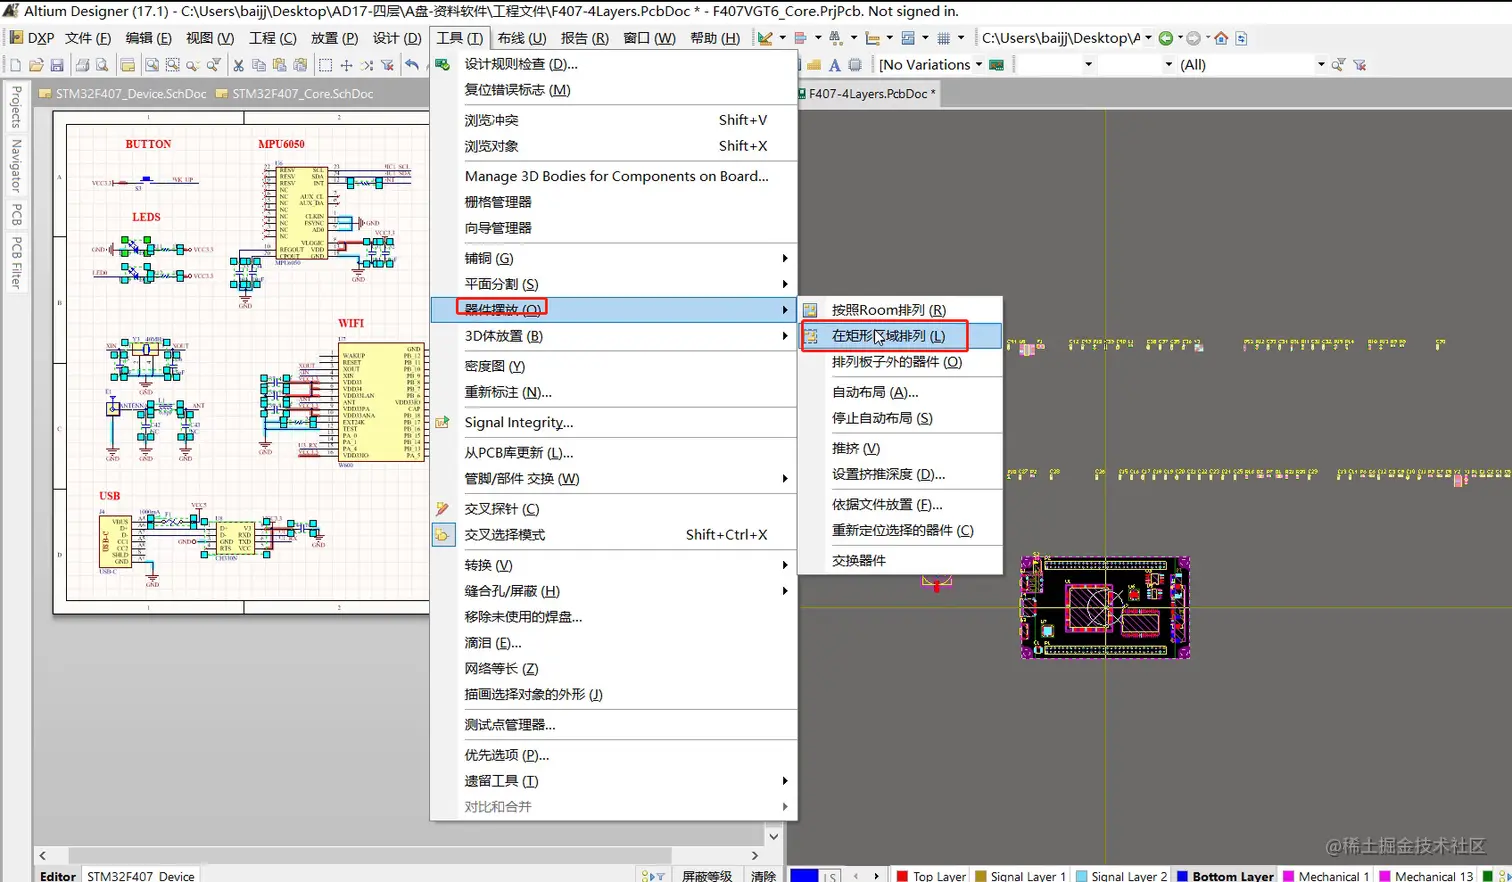Click the Signal Integrity menu icon
The image size is (1512, 882).
[x=442, y=423]
